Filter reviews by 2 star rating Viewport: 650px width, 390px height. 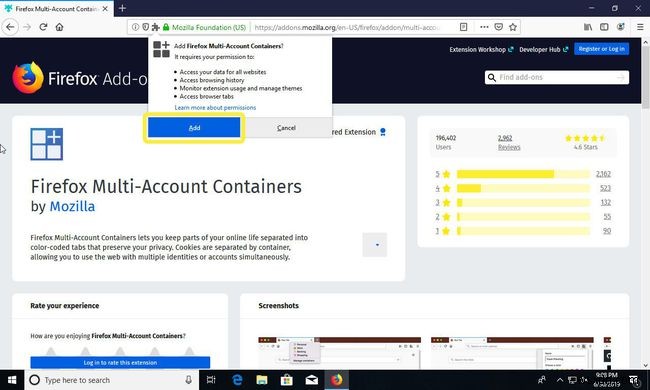[x=442, y=217]
